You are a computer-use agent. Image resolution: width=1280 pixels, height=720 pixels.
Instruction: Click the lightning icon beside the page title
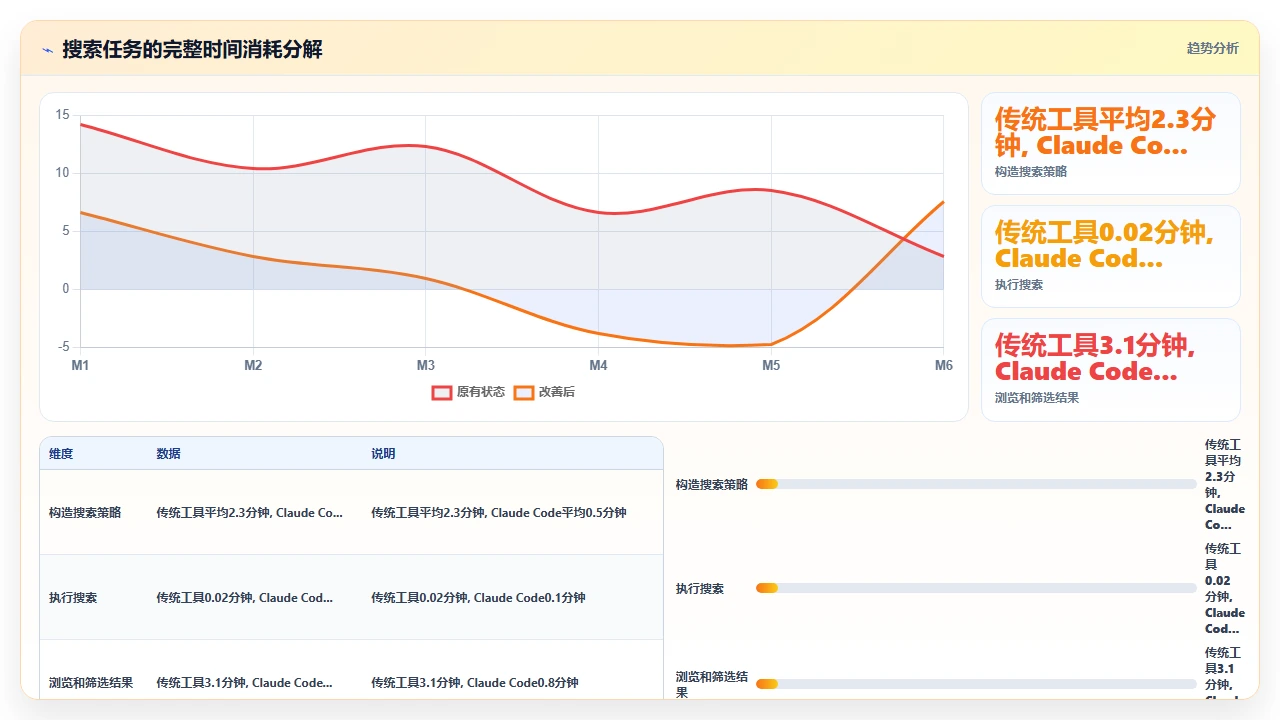[47, 49]
